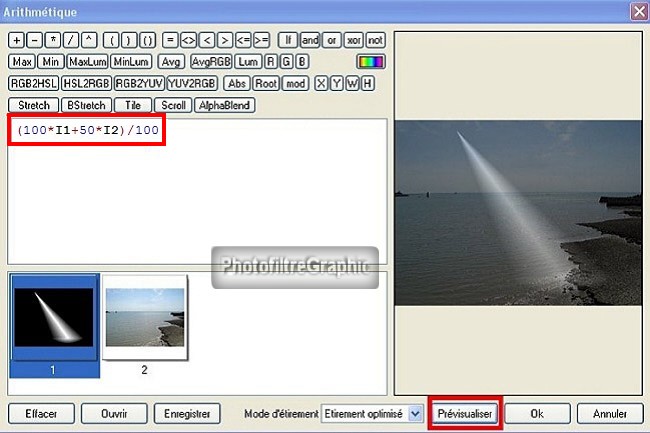The height and width of the screenshot is (433, 650).
Task: Click the RGB2HSL conversion button
Action: coord(33,84)
